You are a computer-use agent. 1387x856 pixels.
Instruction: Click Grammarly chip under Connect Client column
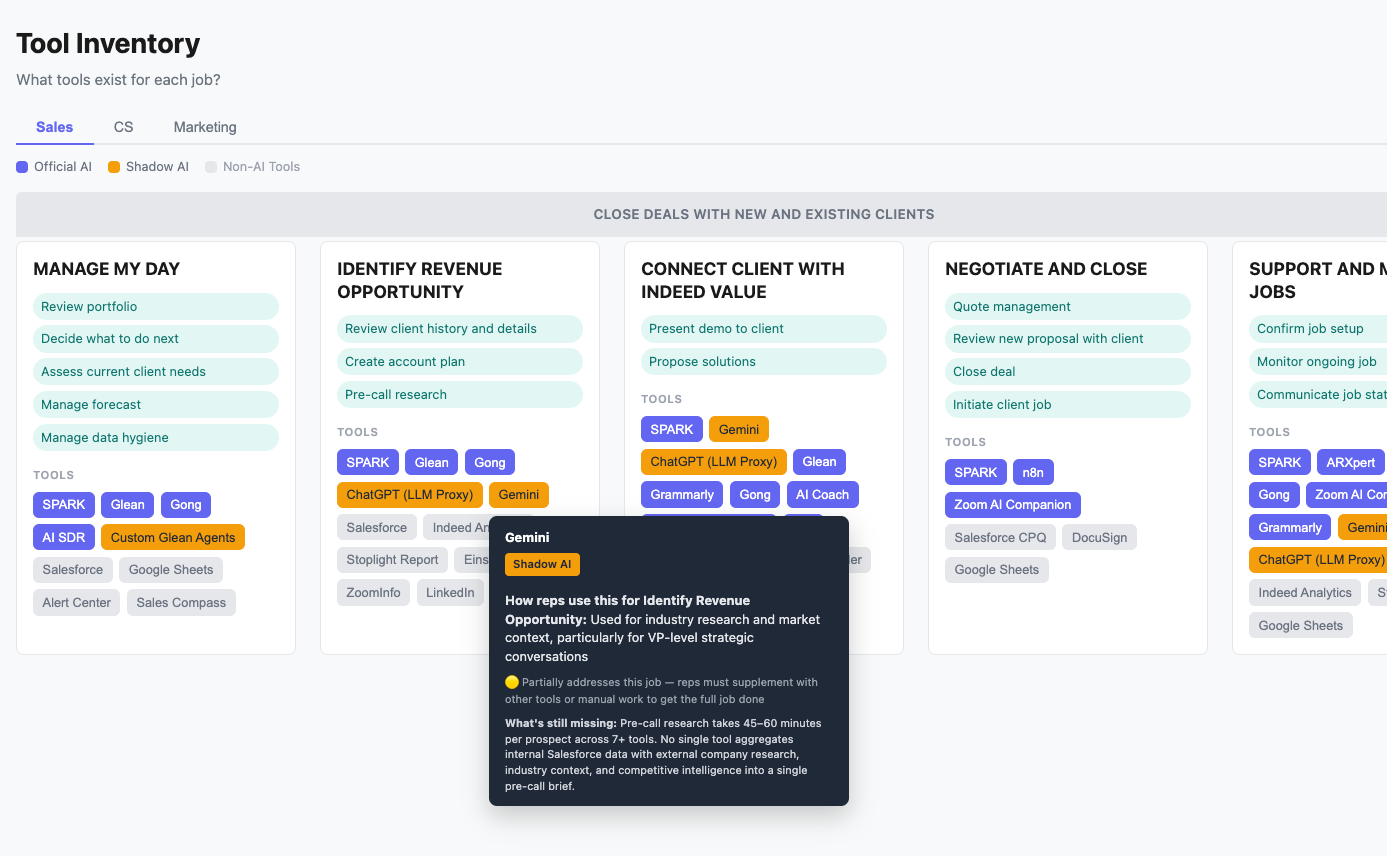coord(682,495)
